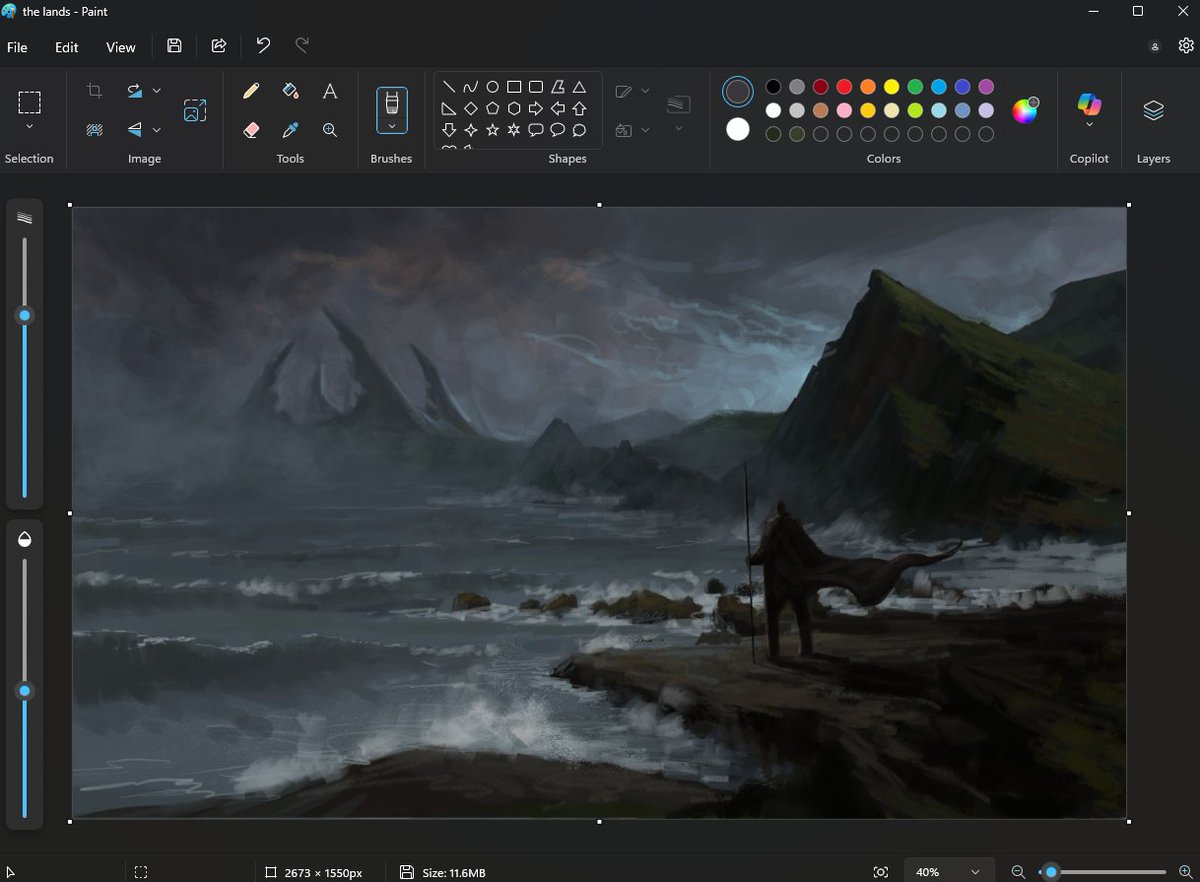This screenshot has height=882, width=1200.
Task: Select the Pencil tool
Action: click(x=251, y=91)
